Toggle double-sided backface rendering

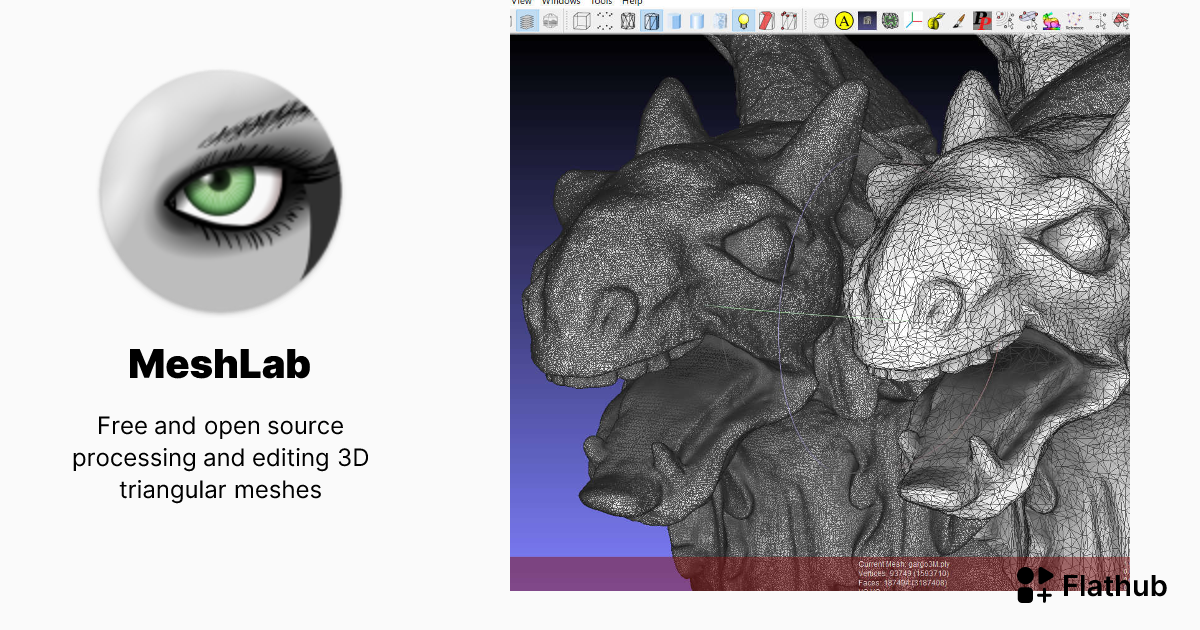(766, 20)
